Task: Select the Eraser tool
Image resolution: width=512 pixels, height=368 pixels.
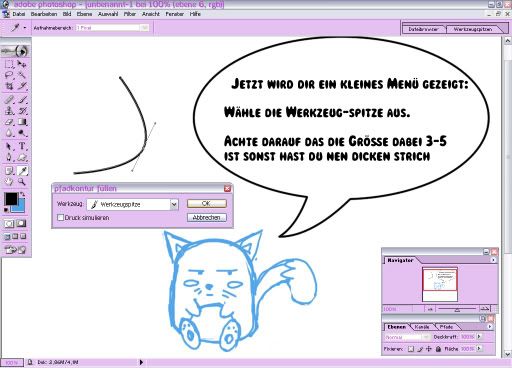Action: pos(9,122)
